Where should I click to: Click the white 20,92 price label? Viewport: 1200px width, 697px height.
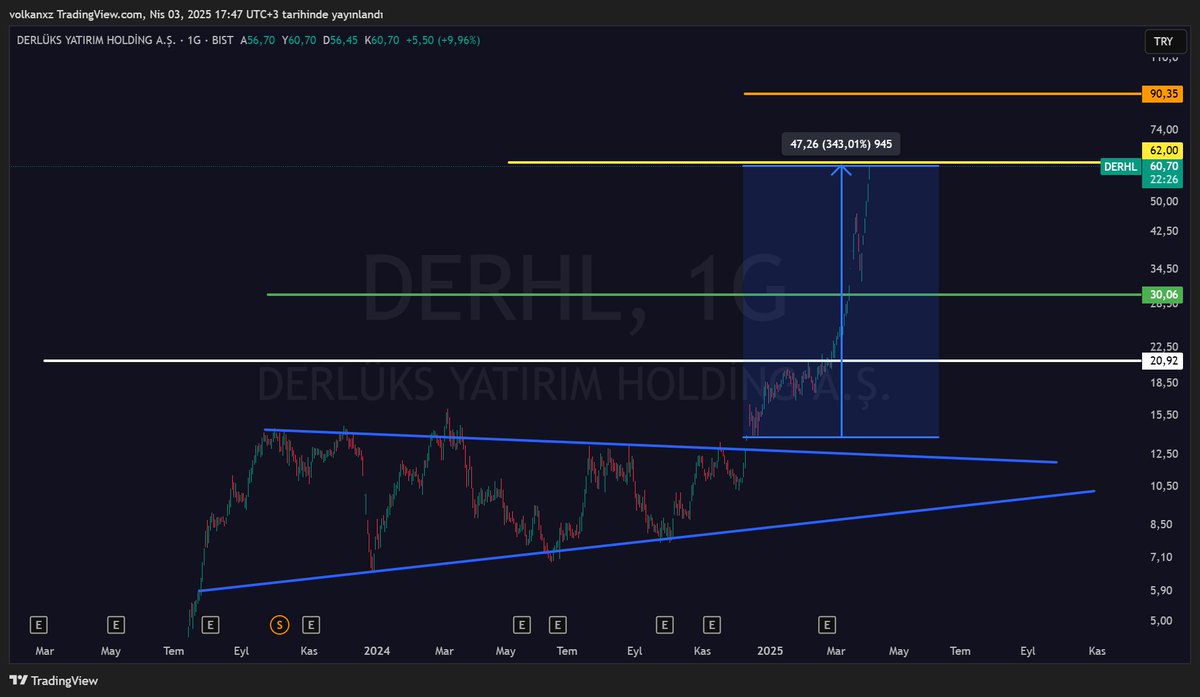tap(1162, 361)
